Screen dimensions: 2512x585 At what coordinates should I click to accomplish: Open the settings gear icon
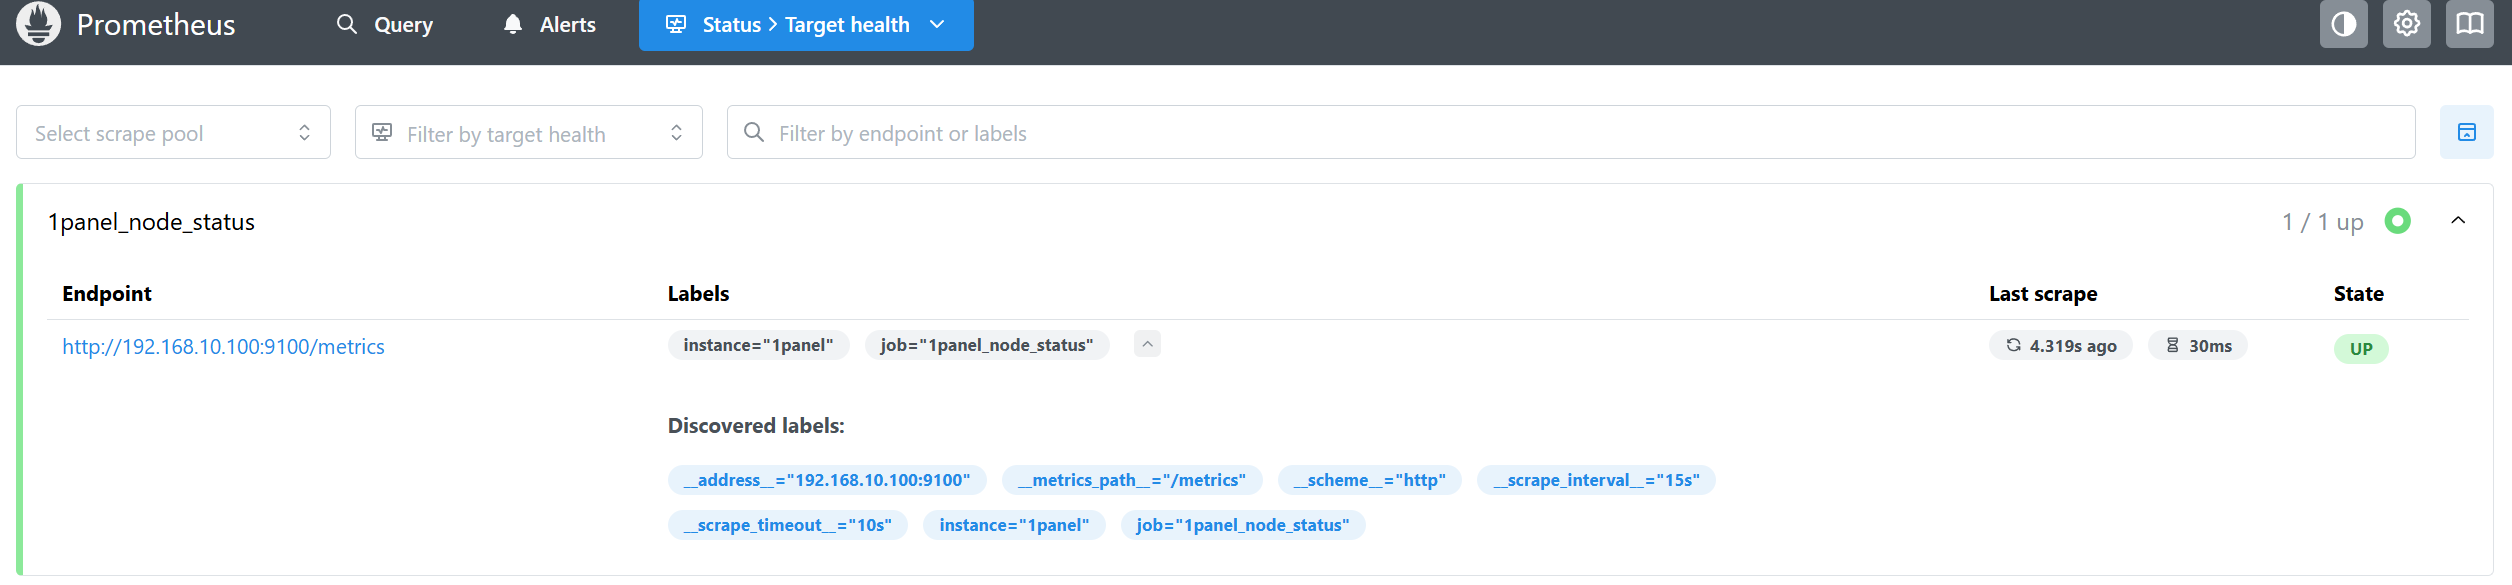(x=2406, y=24)
